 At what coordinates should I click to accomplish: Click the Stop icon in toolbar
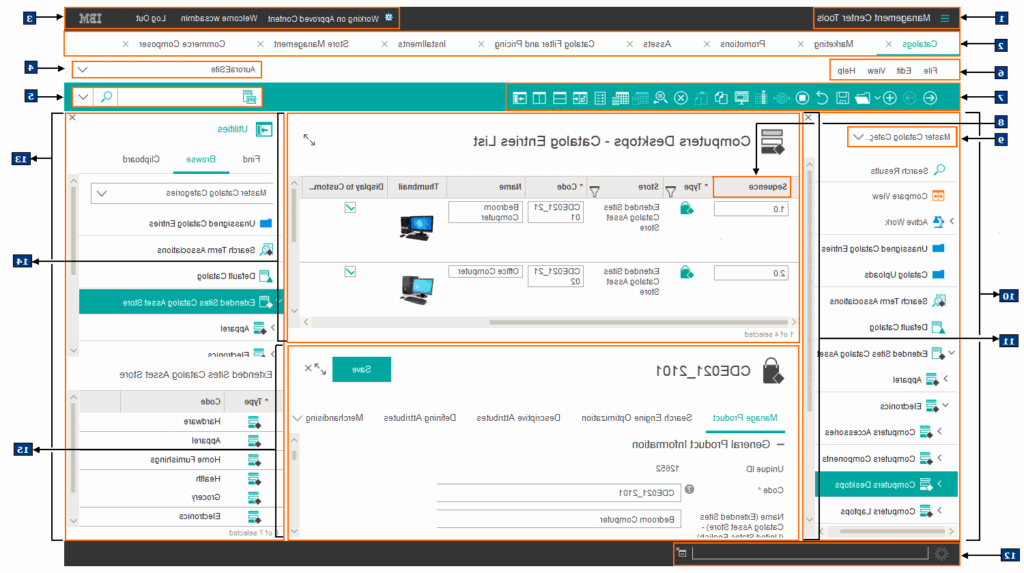[802, 97]
